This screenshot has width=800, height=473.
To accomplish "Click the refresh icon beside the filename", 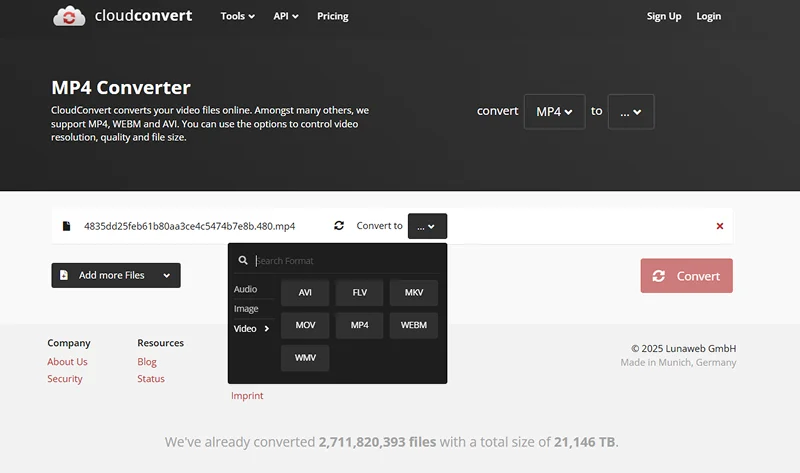I will coord(339,226).
